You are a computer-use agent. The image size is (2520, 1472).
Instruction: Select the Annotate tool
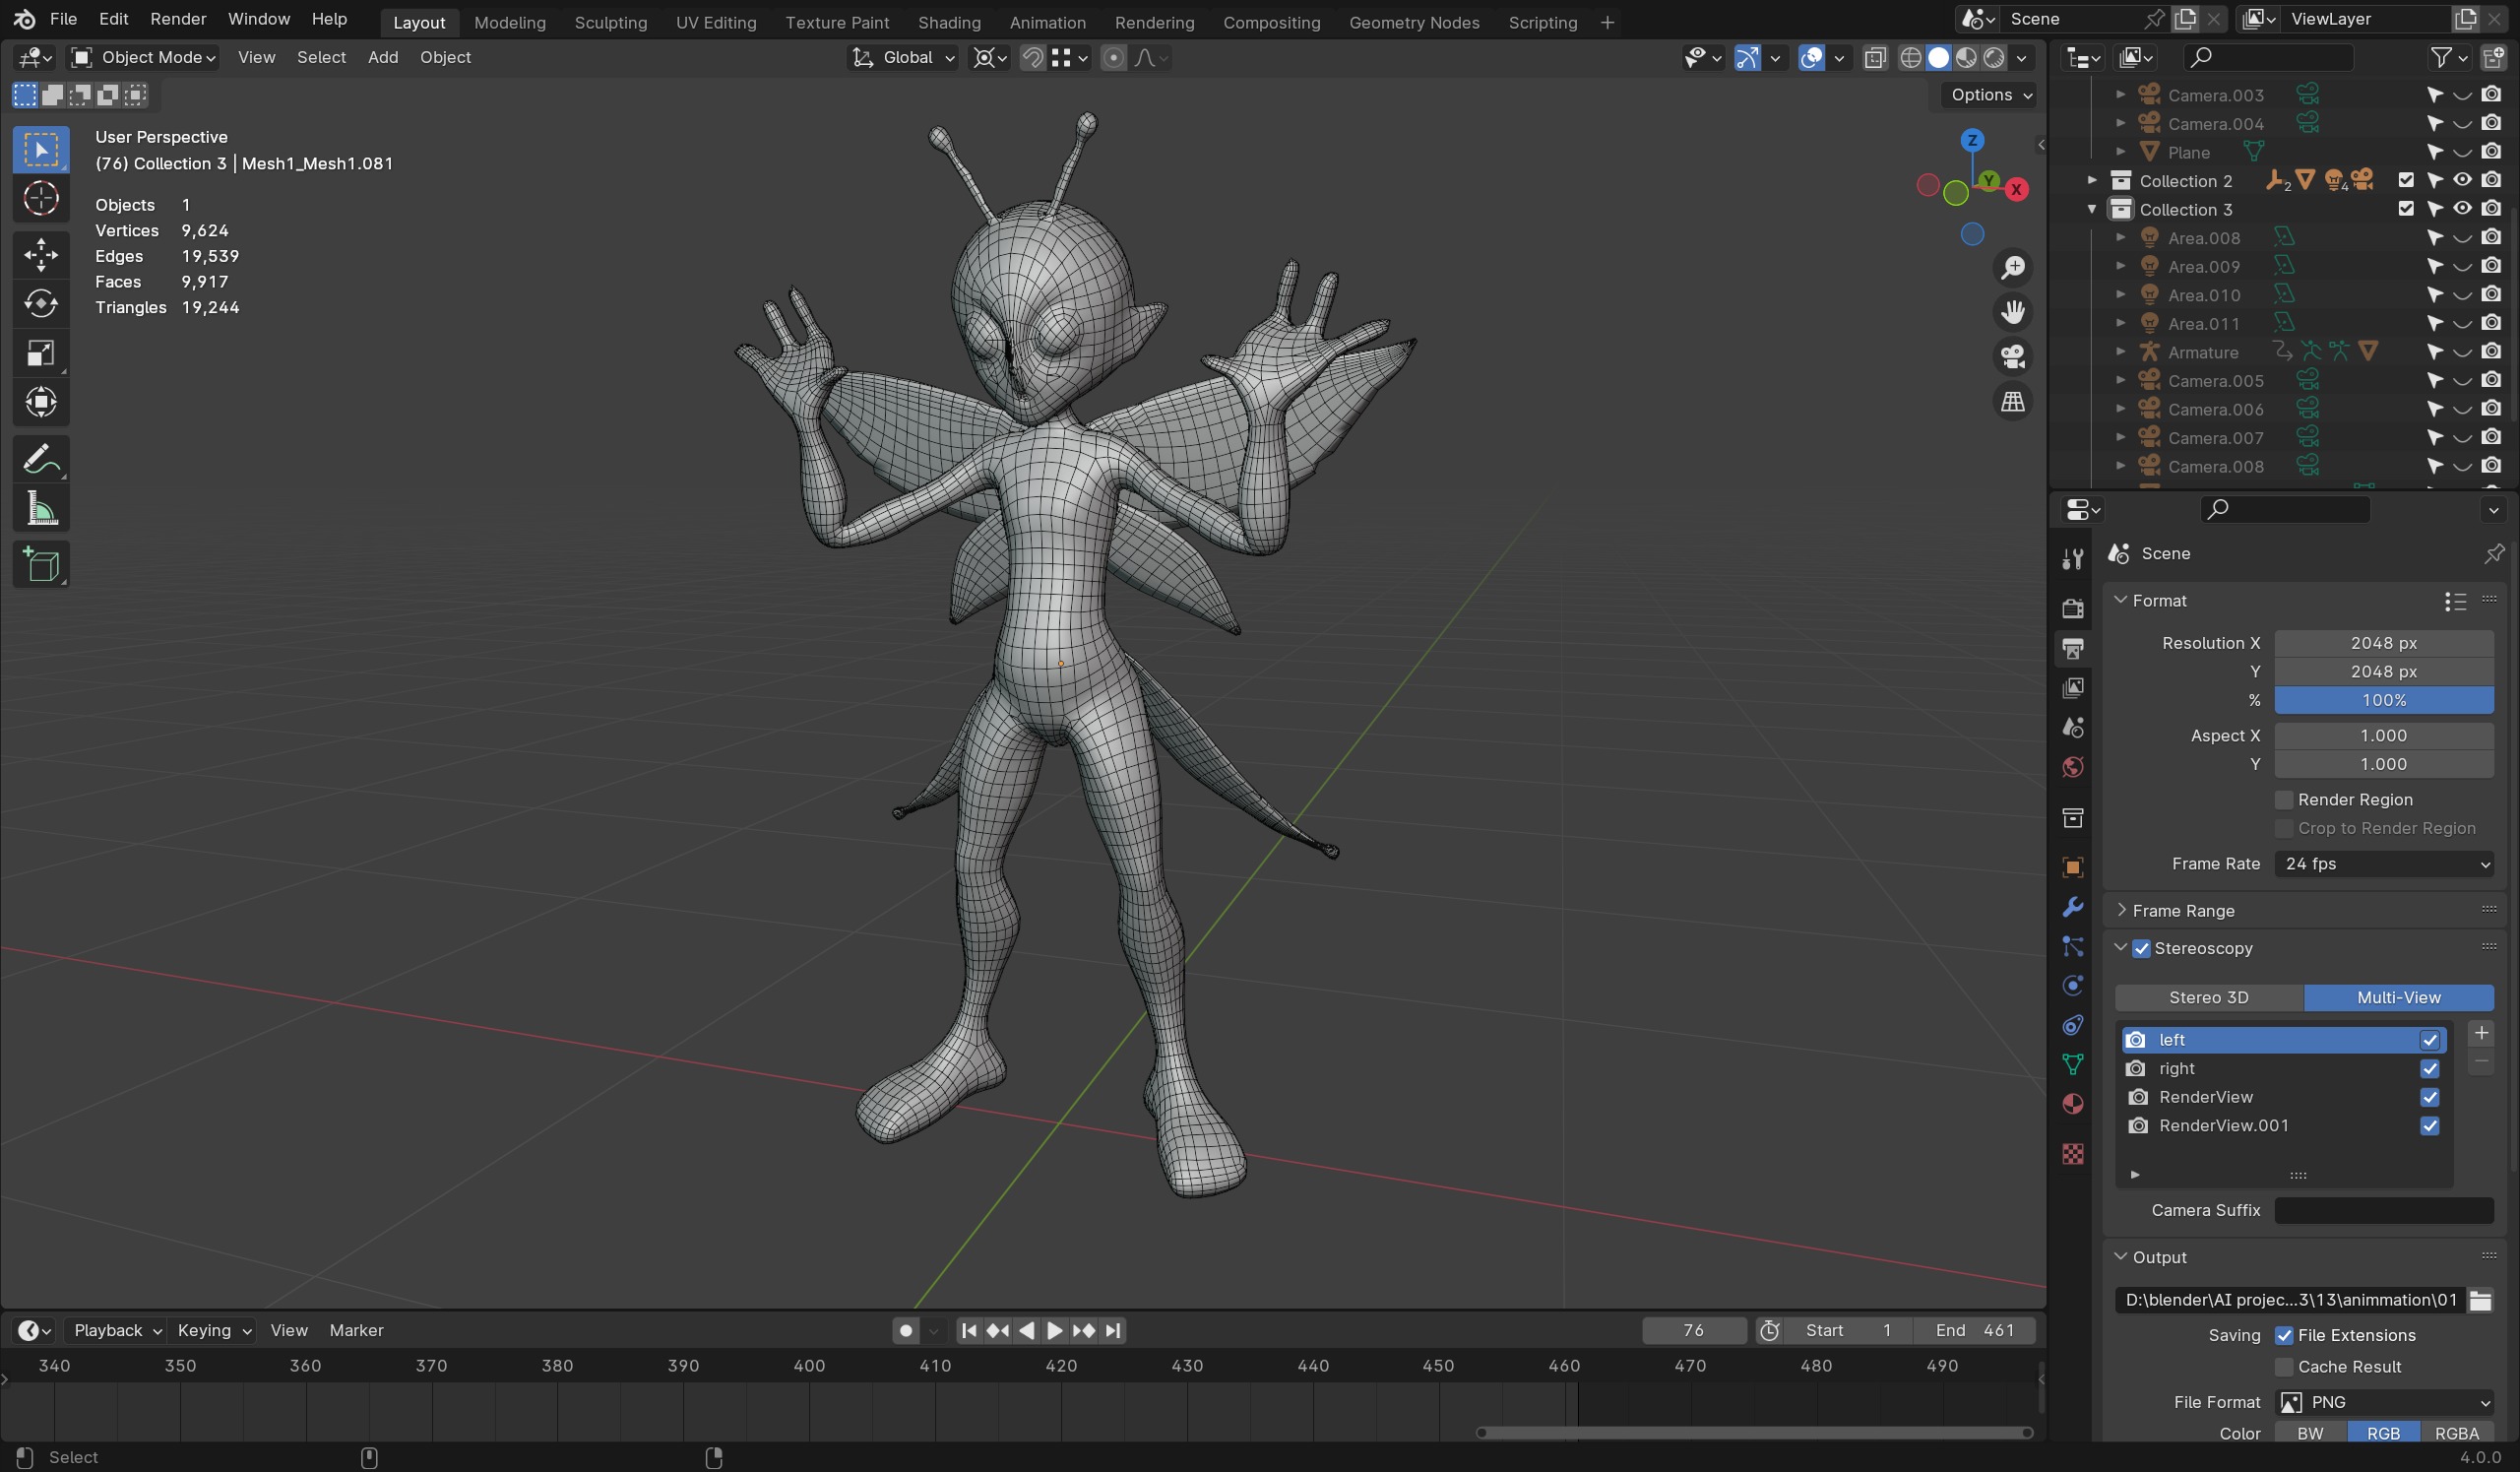click(x=41, y=460)
